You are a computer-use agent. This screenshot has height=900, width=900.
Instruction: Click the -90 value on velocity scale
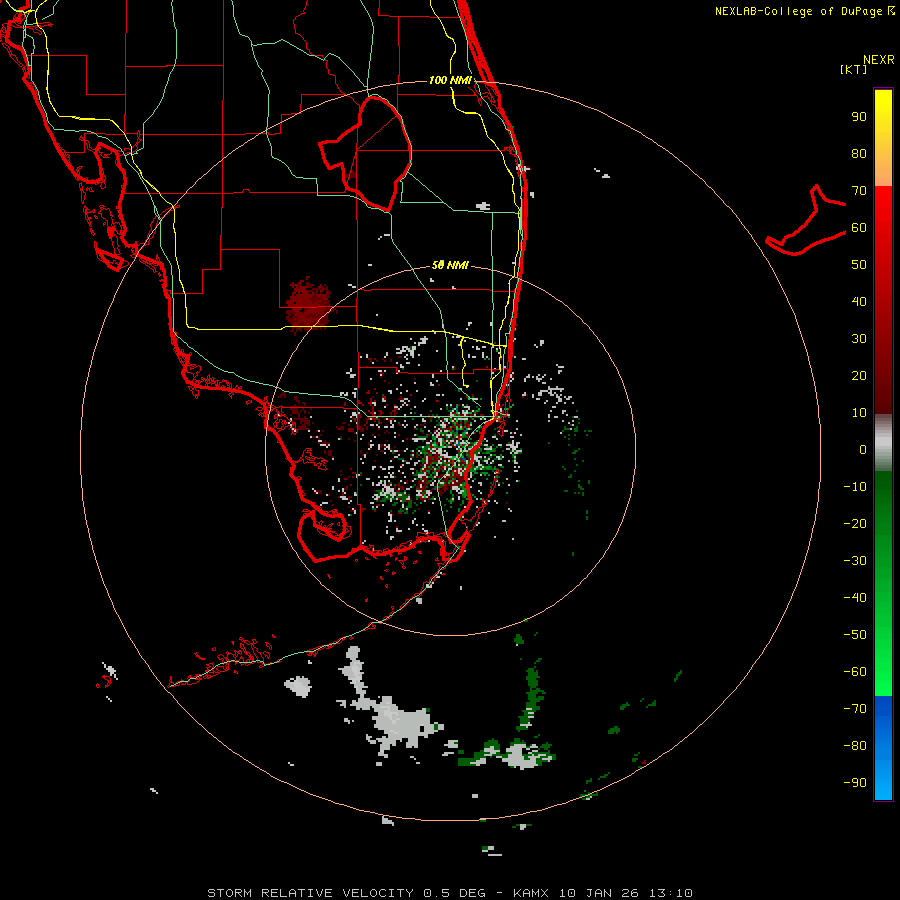click(x=855, y=783)
